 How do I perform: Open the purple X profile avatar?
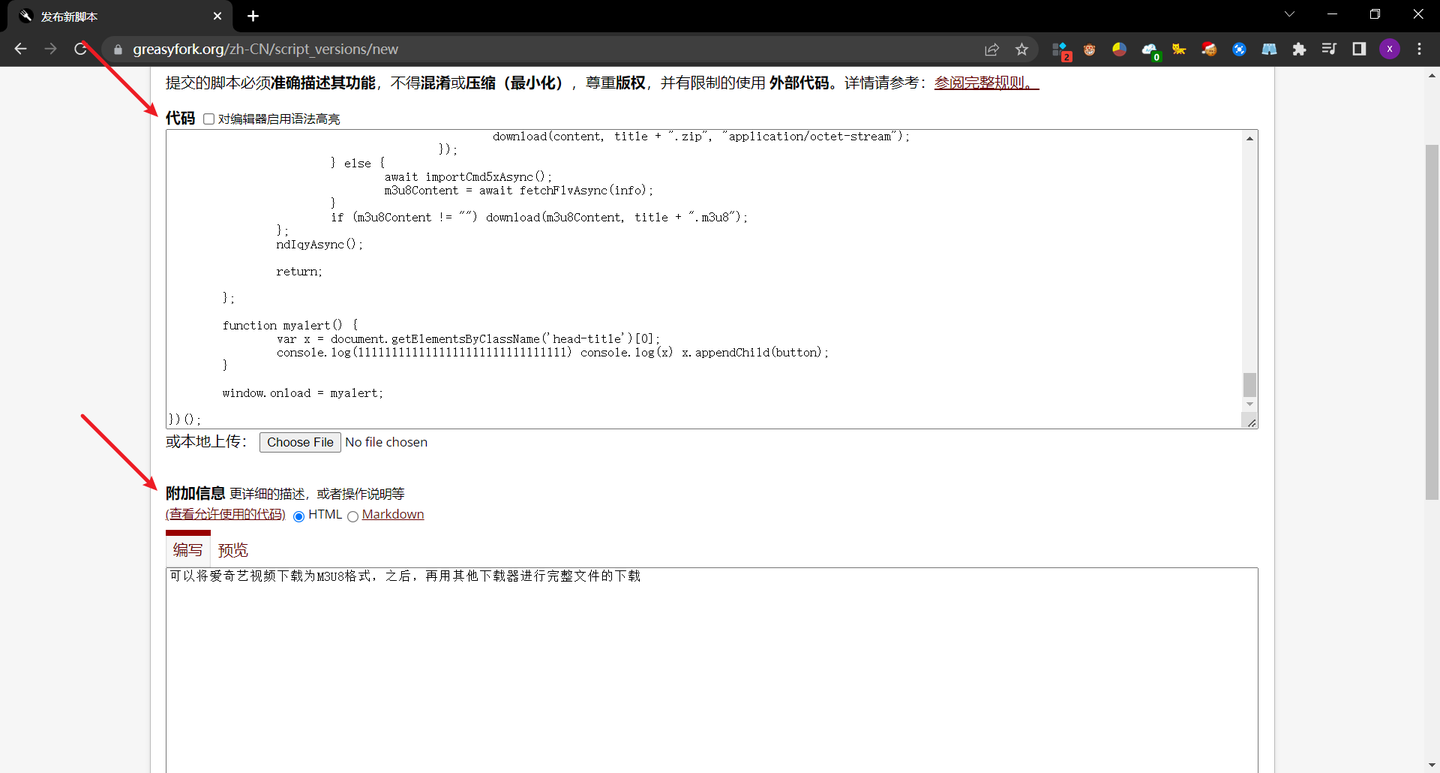point(1389,49)
